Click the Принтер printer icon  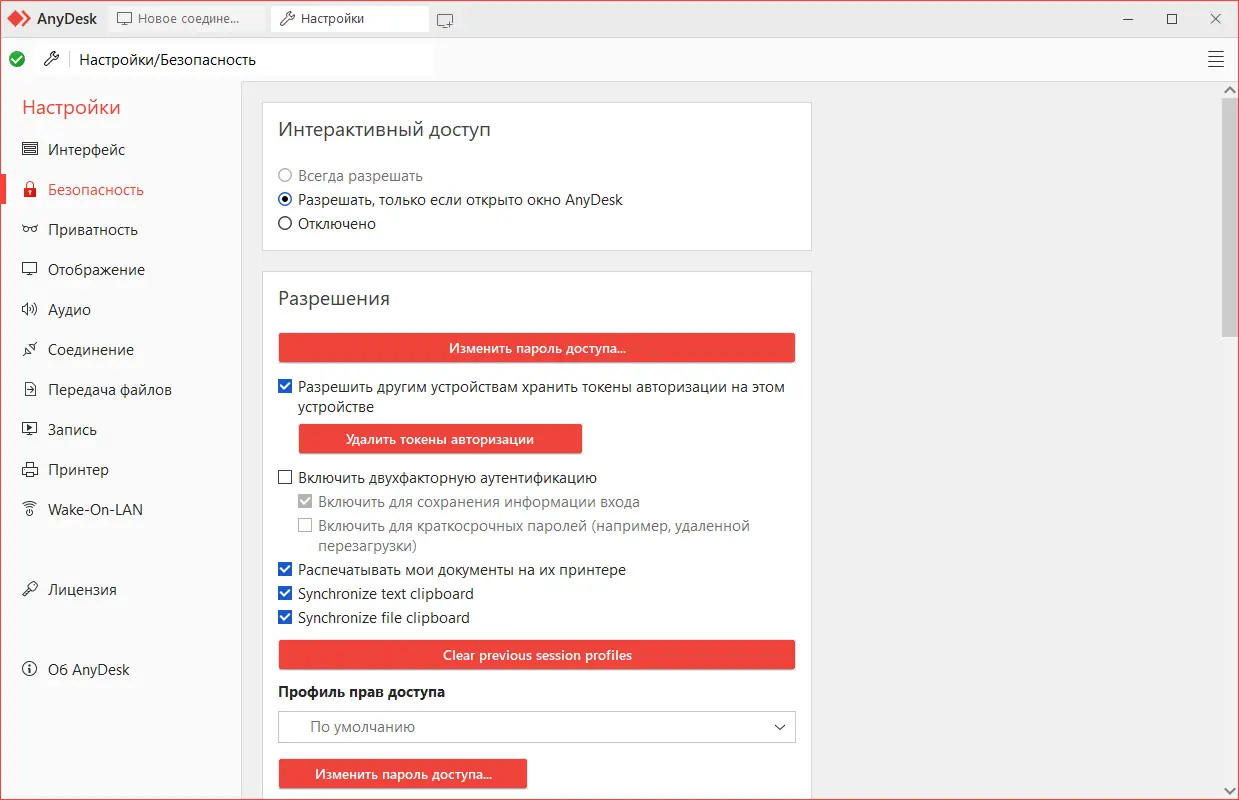30,469
